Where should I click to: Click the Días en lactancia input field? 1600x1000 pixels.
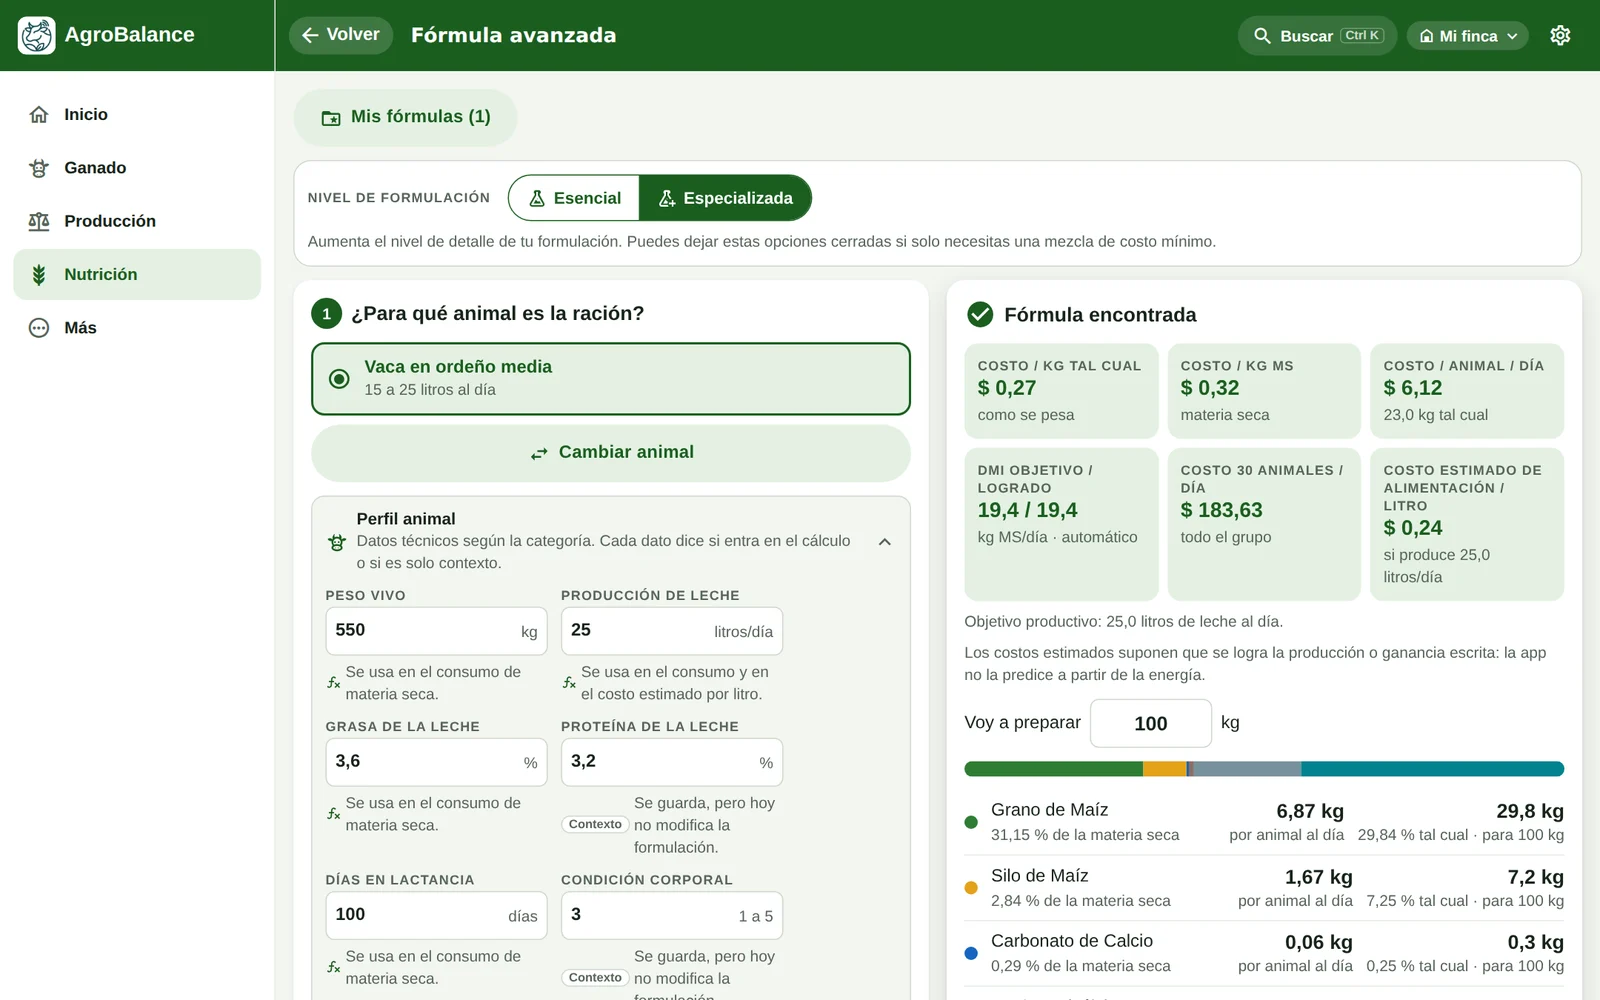point(436,915)
